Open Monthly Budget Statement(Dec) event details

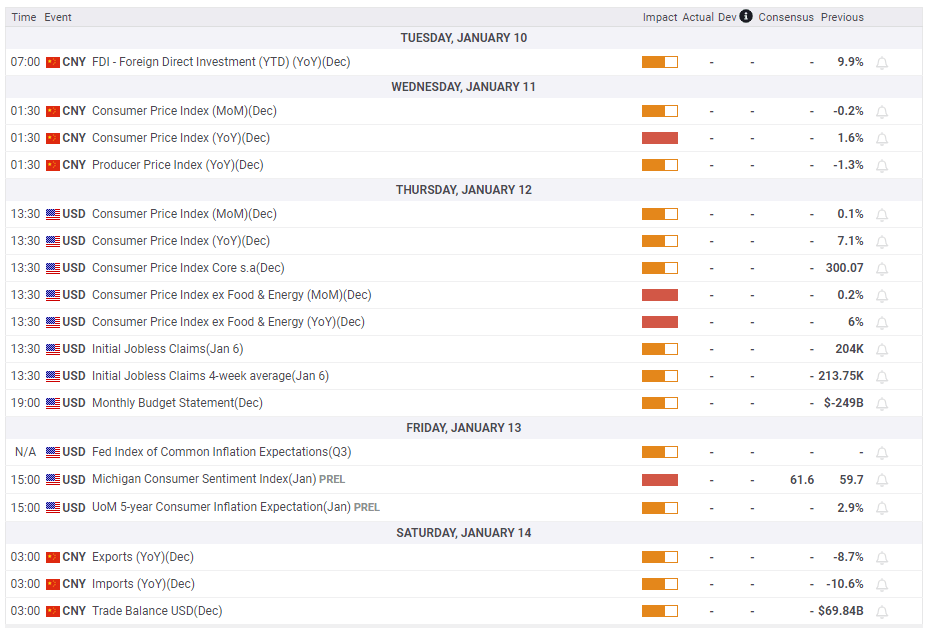click(x=177, y=403)
